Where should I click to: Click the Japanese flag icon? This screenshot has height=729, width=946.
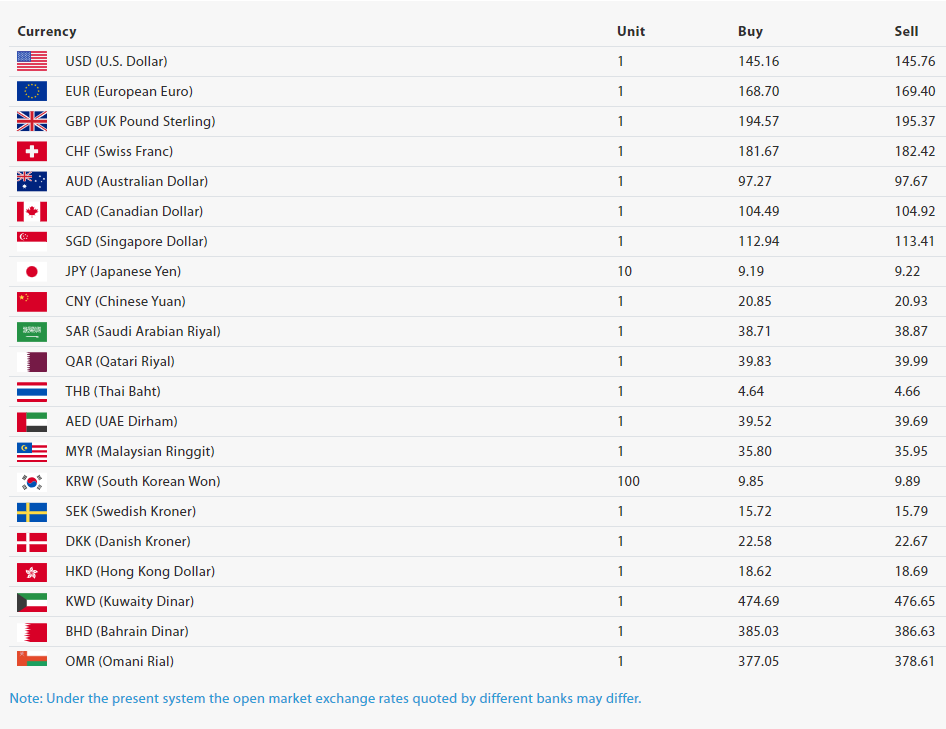pyautogui.click(x=32, y=271)
